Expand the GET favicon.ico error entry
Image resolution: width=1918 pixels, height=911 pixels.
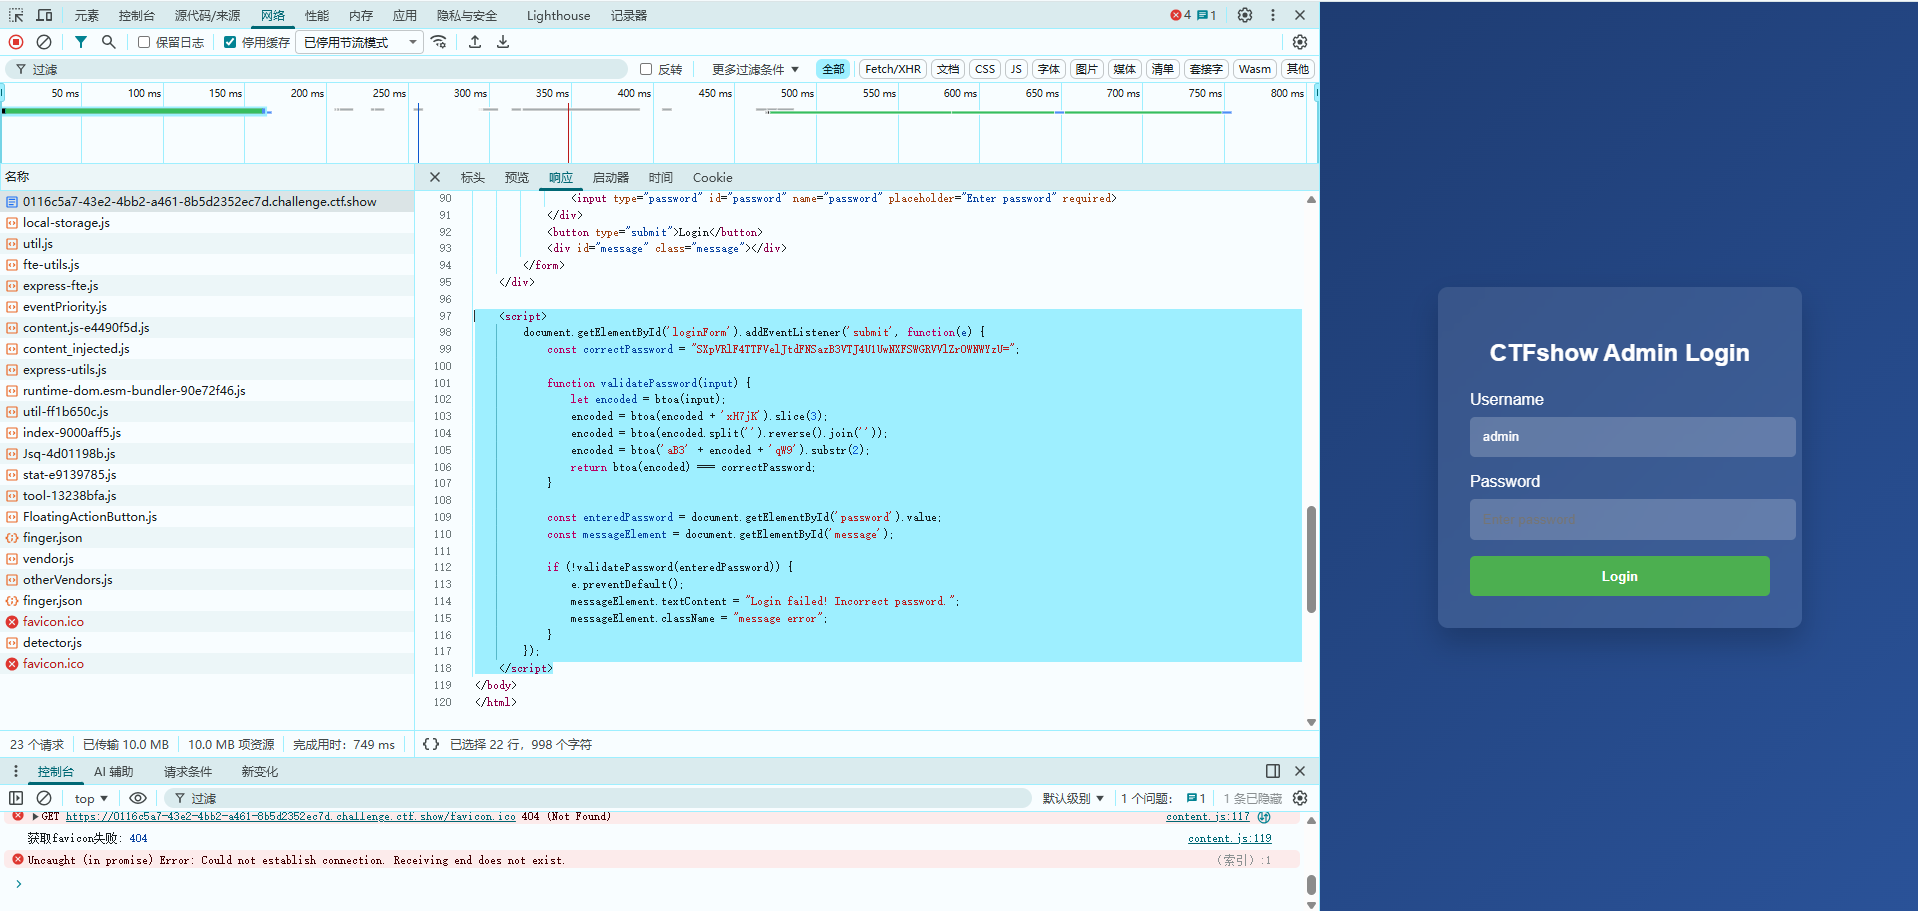pos(36,817)
